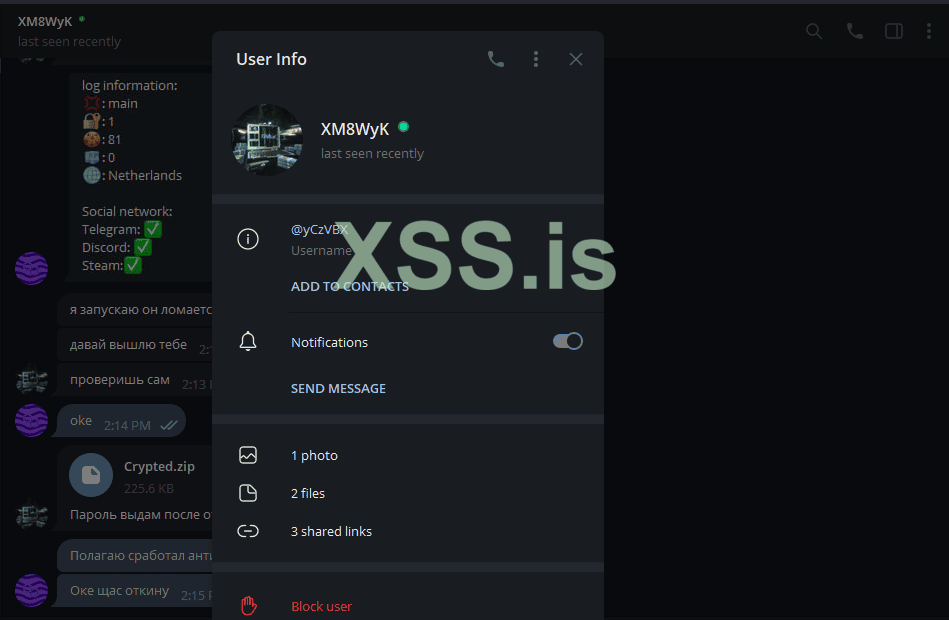Open the three-dot menu in User Info
This screenshot has height=620, width=949.
tap(536, 59)
